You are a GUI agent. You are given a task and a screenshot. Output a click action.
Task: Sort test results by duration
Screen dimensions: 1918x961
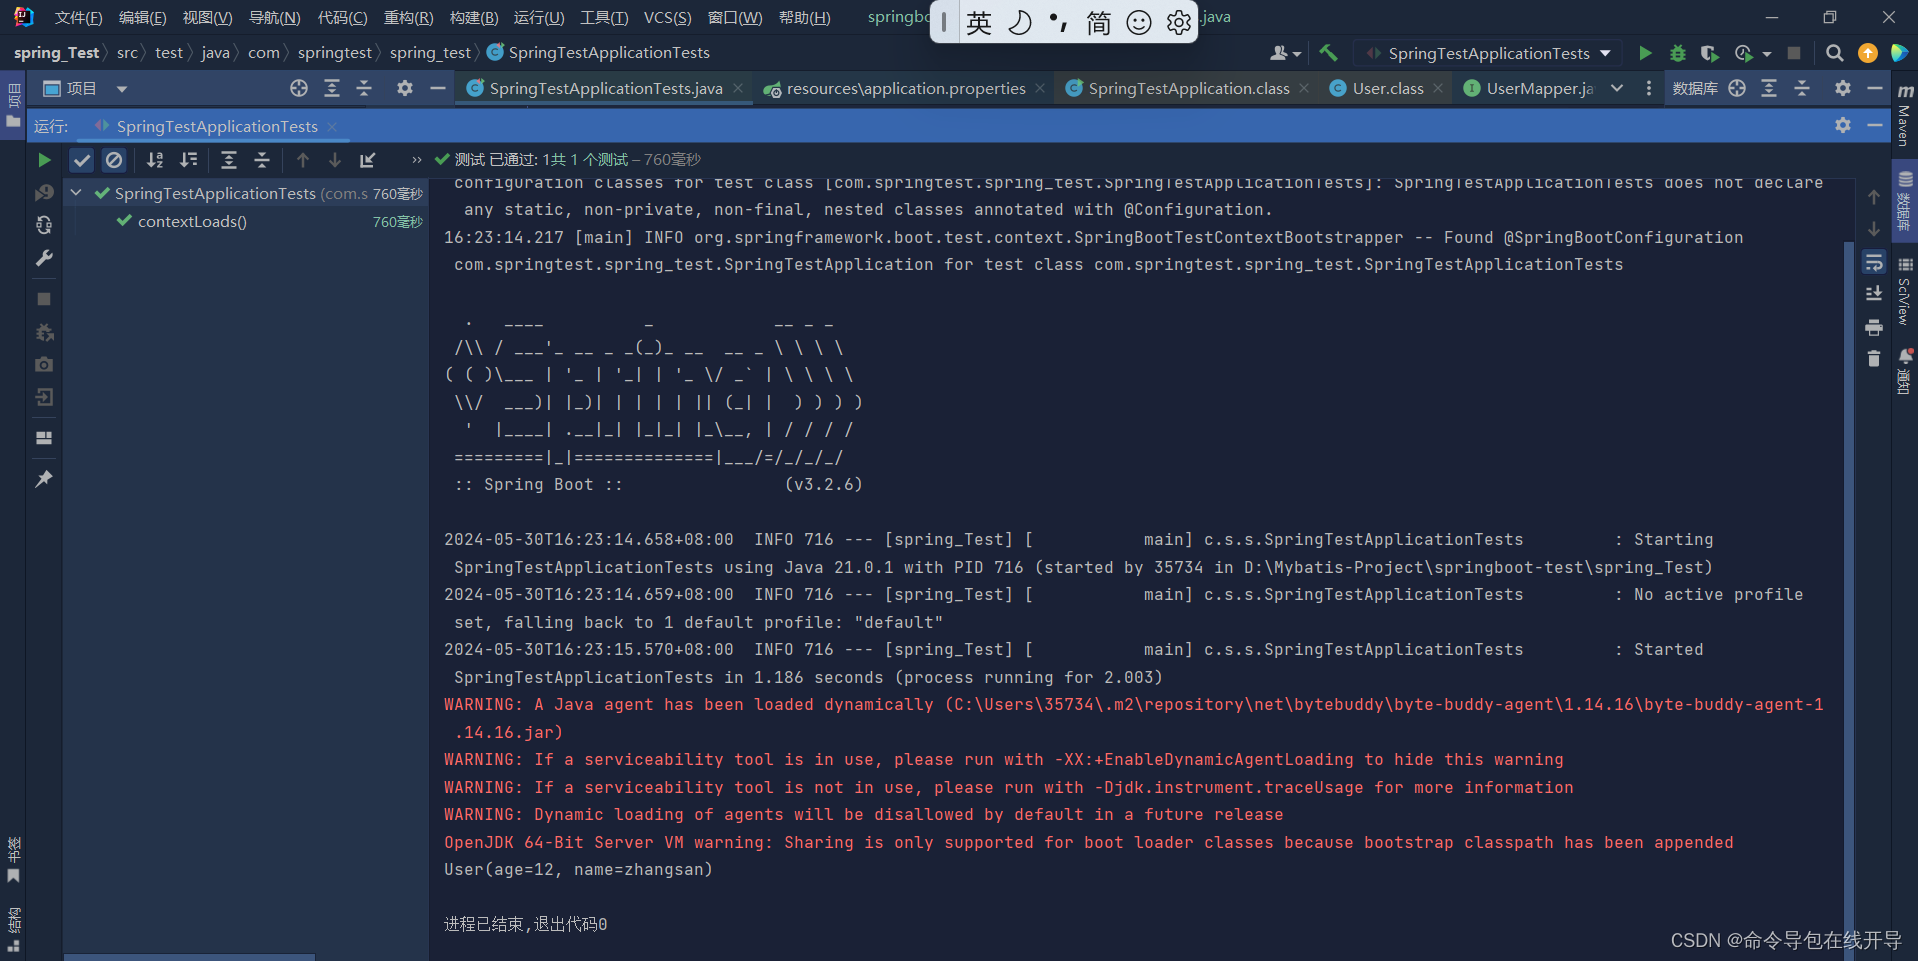click(x=188, y=160)
